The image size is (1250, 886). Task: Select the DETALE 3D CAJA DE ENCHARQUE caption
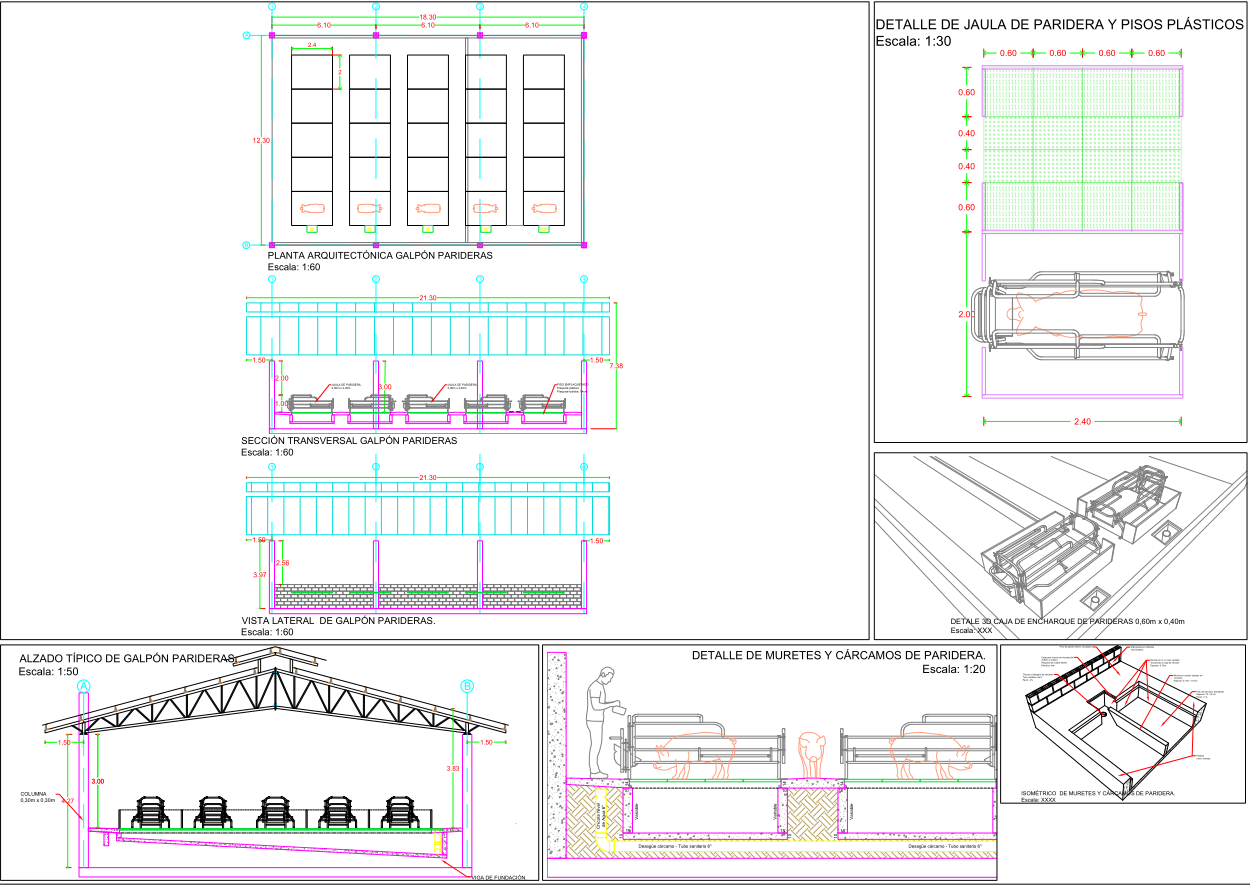[1067, 622]
